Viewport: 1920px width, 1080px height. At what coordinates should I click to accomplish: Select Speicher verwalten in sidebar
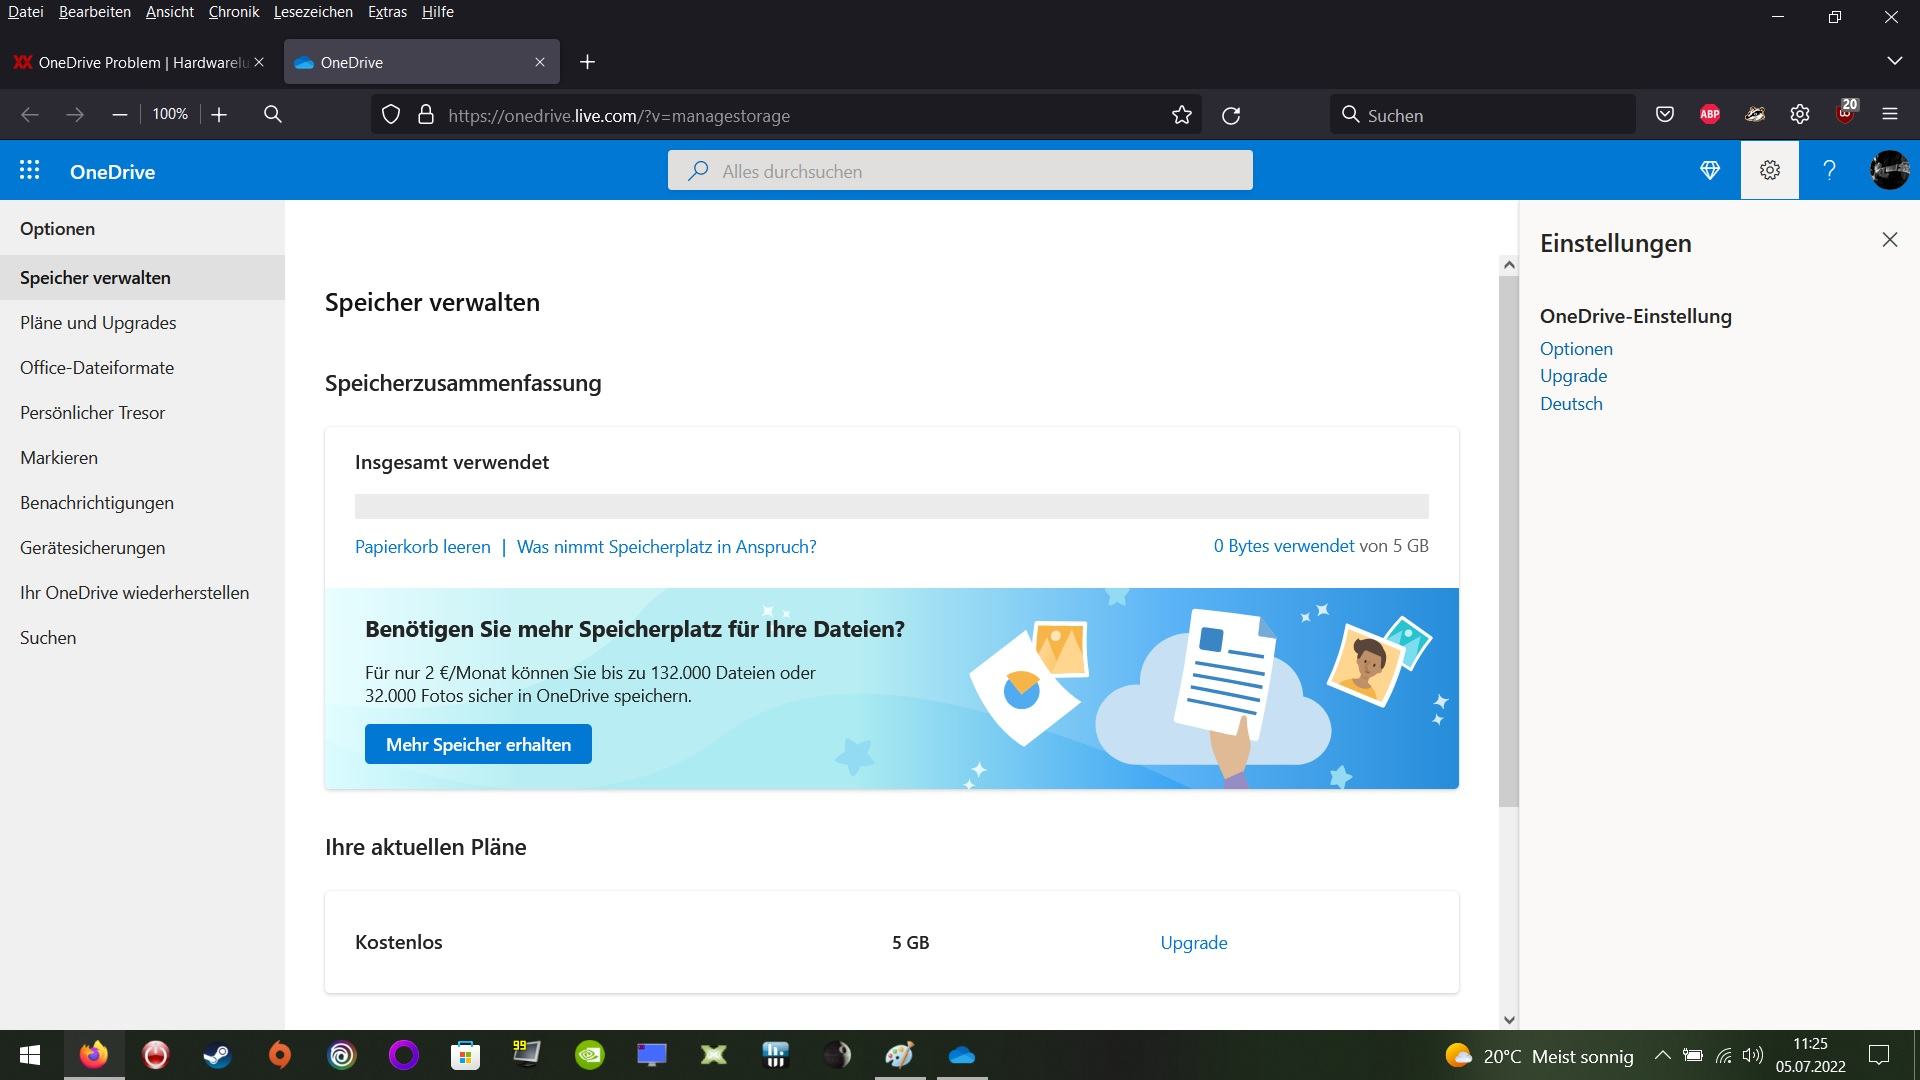(142, 278)
